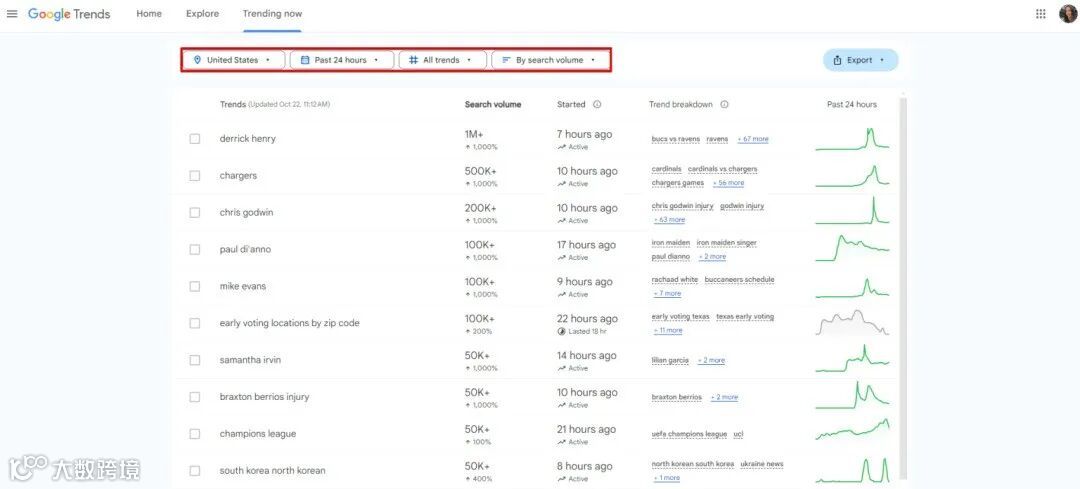Click the info icon next to Started
Viewport: 1080px width, 489px height.
coord(597,105)
